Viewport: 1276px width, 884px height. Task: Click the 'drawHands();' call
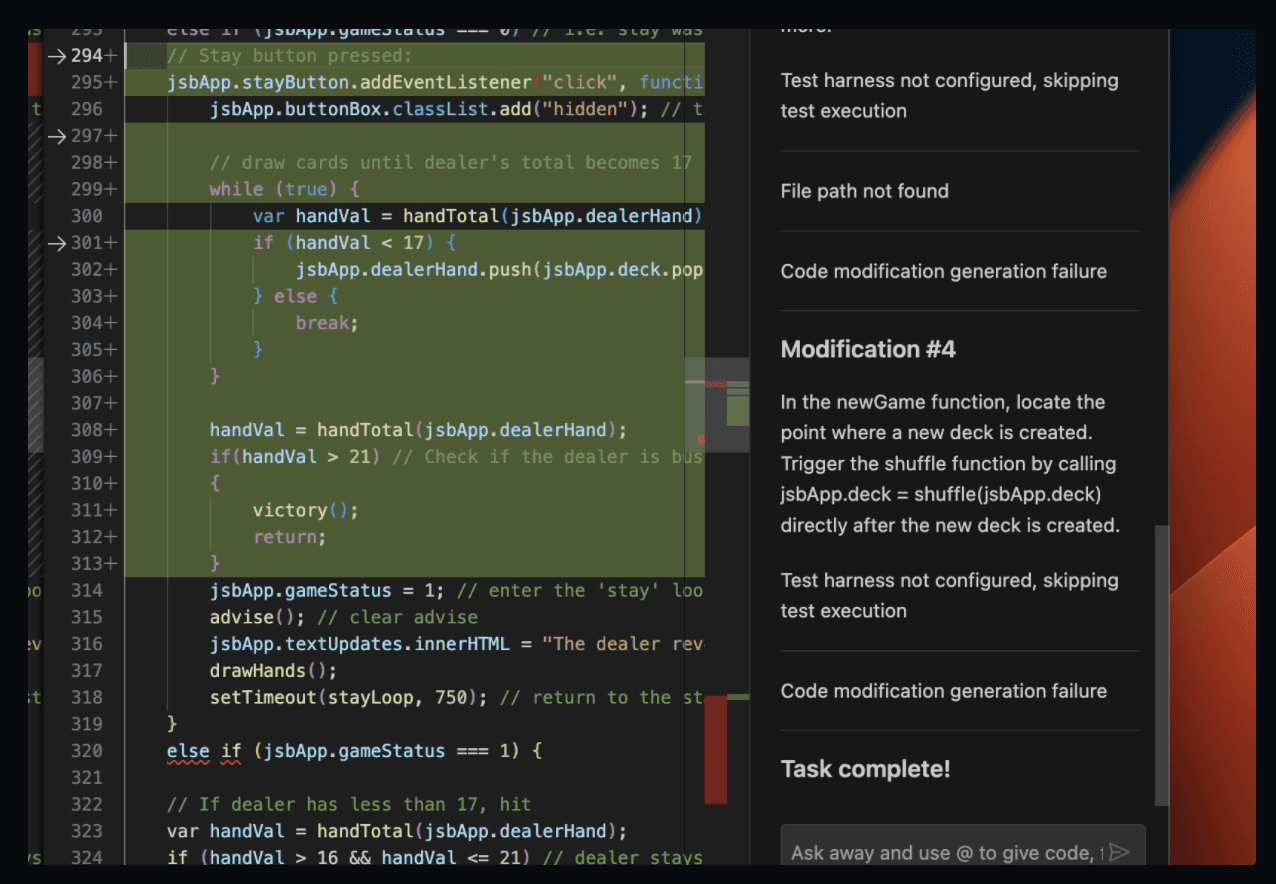(x=273, y=671)
